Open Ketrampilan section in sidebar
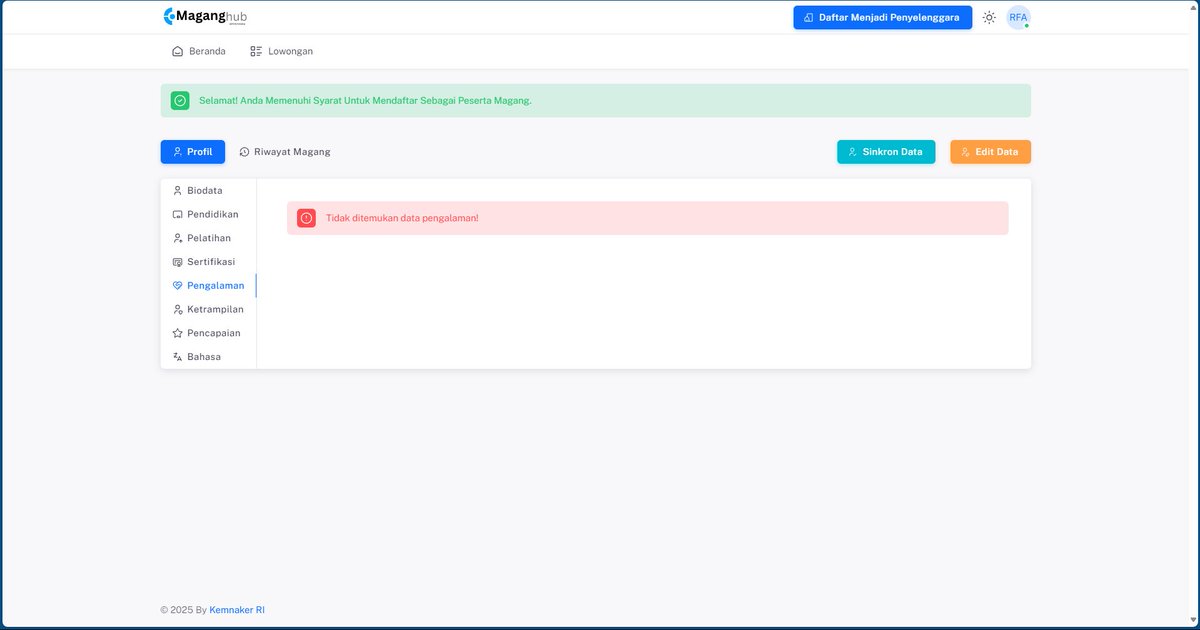Screen dimensions: 1200x630 208,309
